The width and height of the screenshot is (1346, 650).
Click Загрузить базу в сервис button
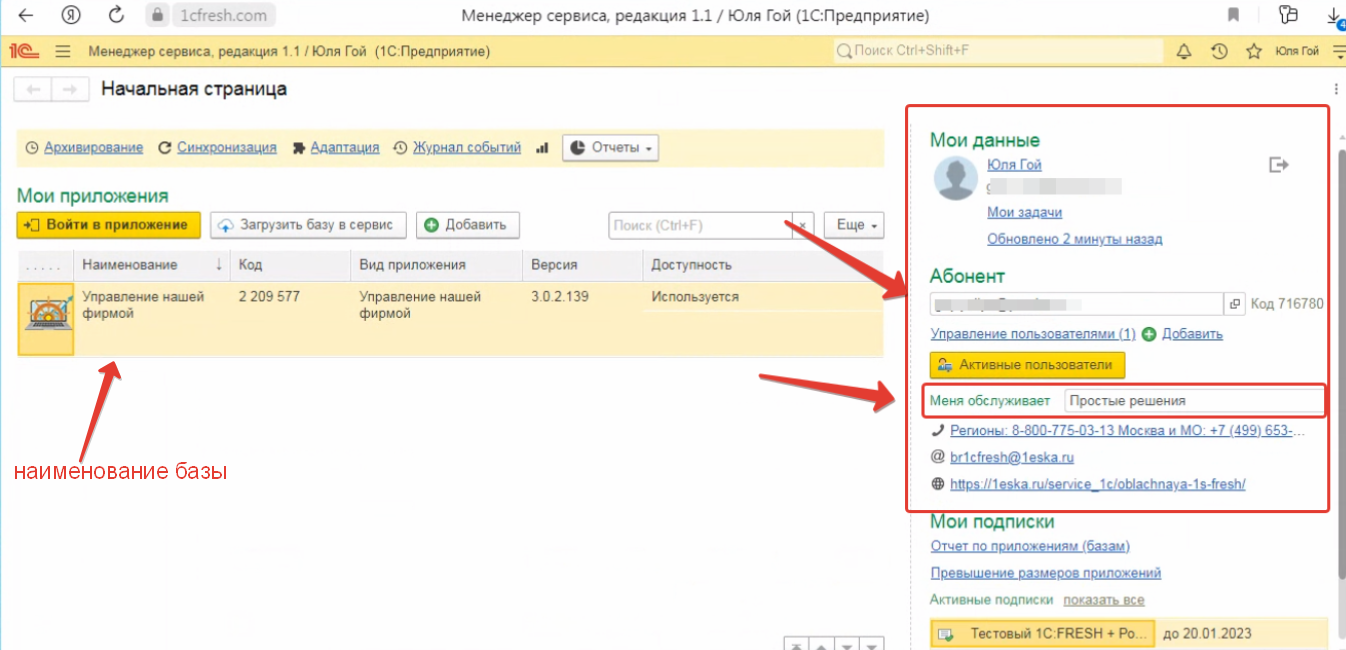(309, 225)
